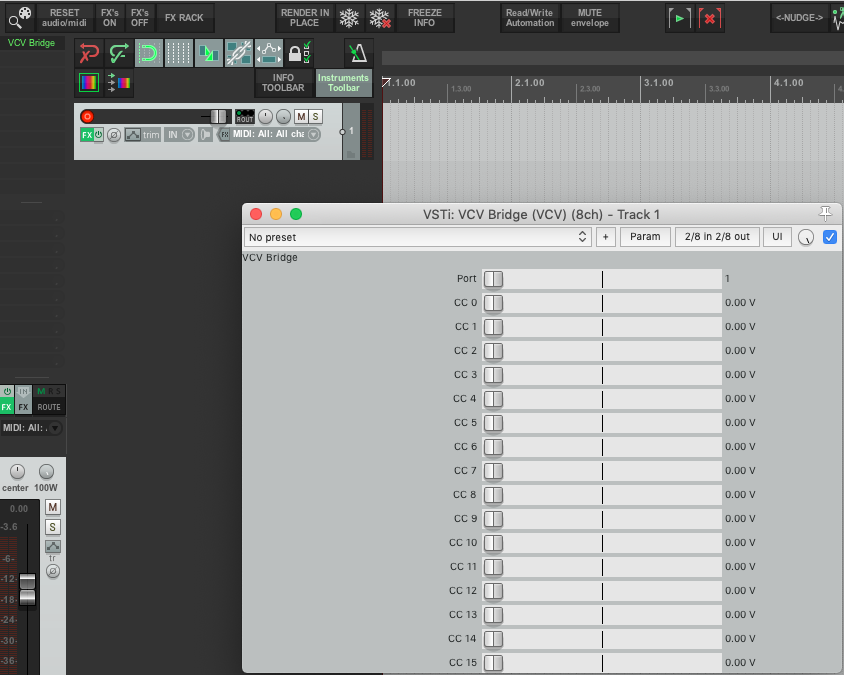Click Read/Write Automation button
This screenshot has height=675, width=844.
click(530, 18)
